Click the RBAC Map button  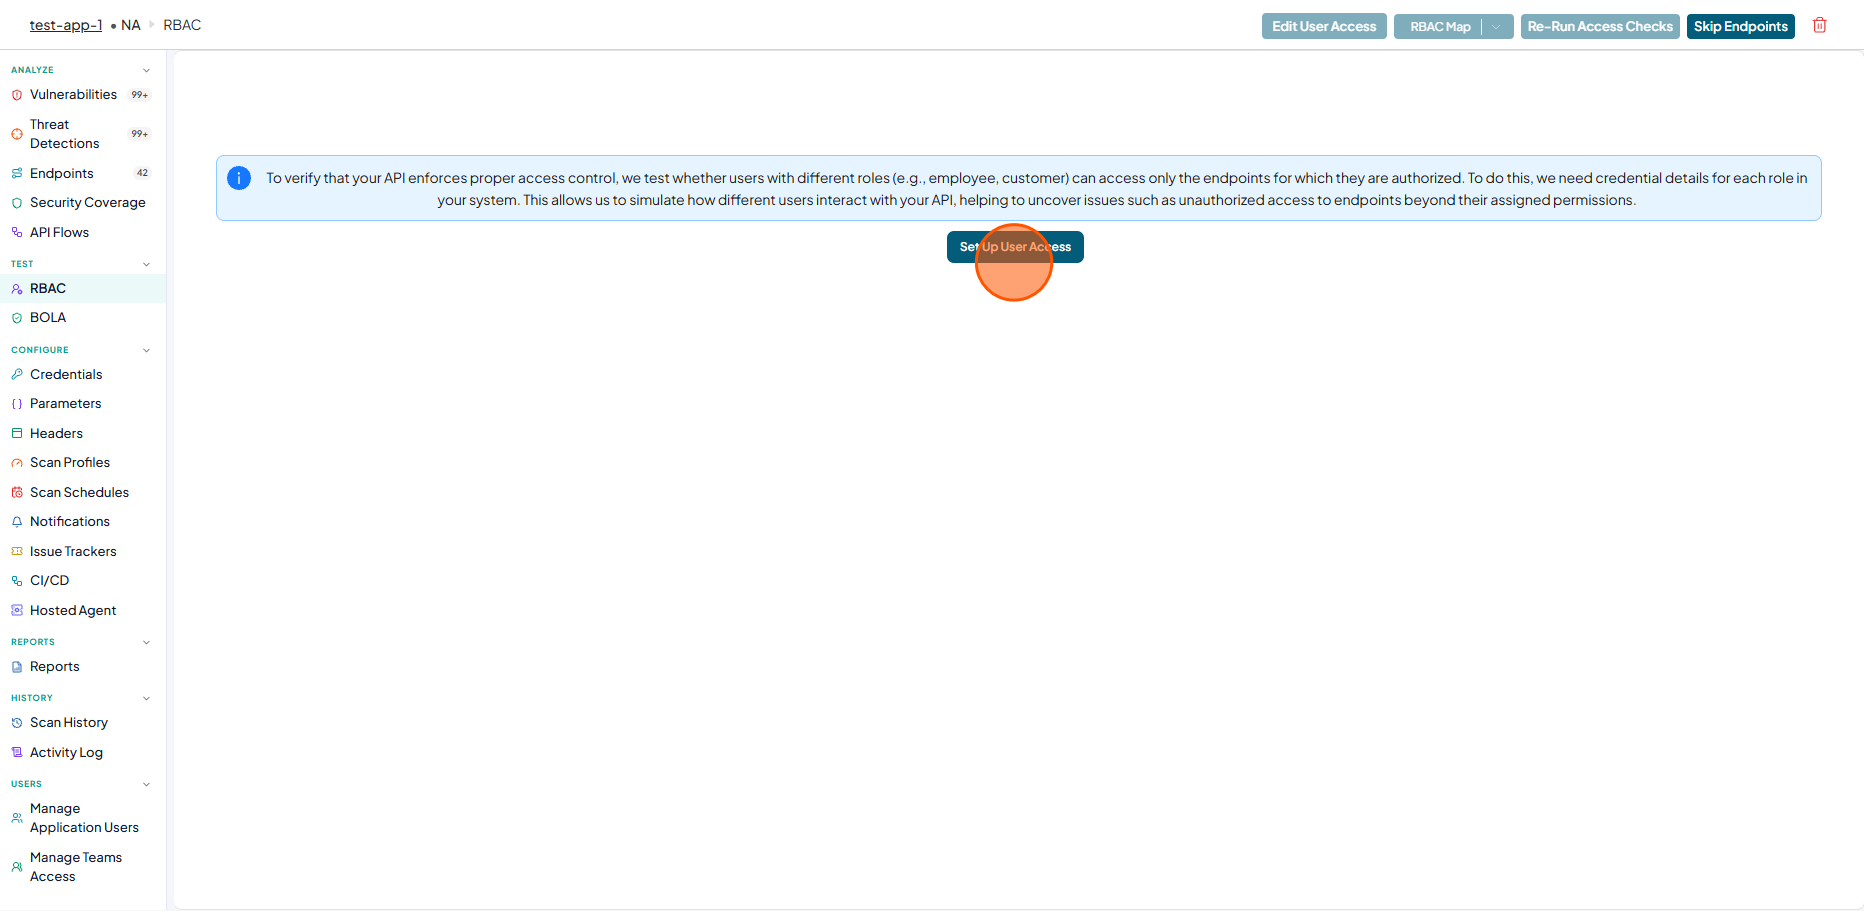[1439, 27]
